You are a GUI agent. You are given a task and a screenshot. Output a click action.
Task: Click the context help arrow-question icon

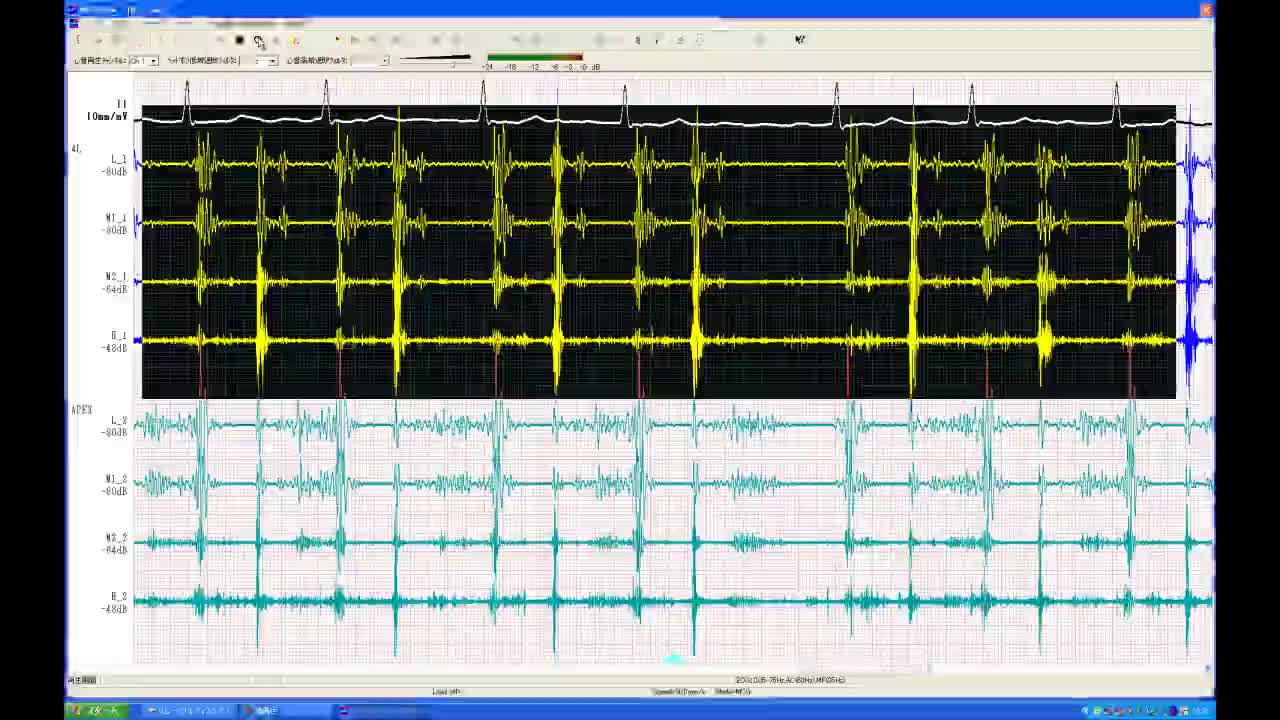tap(799, 40)
